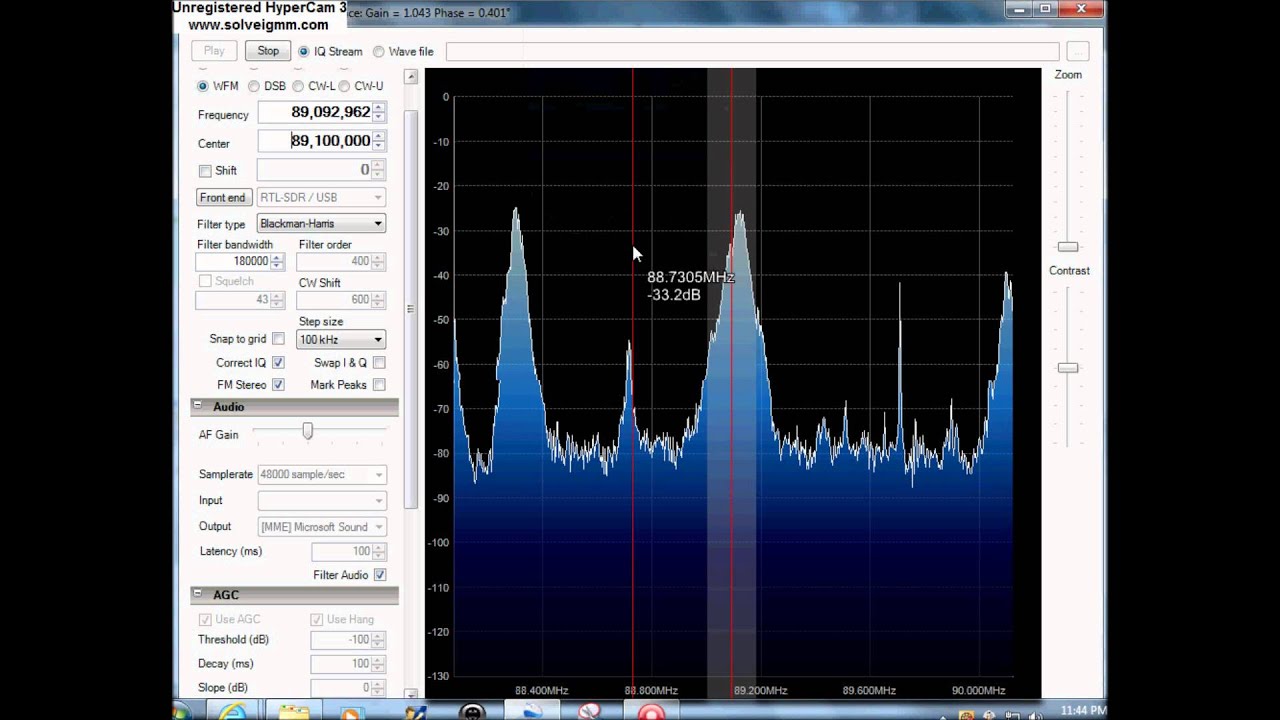1280x720 pixels.
Task: Click the Latency (ms) field
Action: click(x=342, y=551)
